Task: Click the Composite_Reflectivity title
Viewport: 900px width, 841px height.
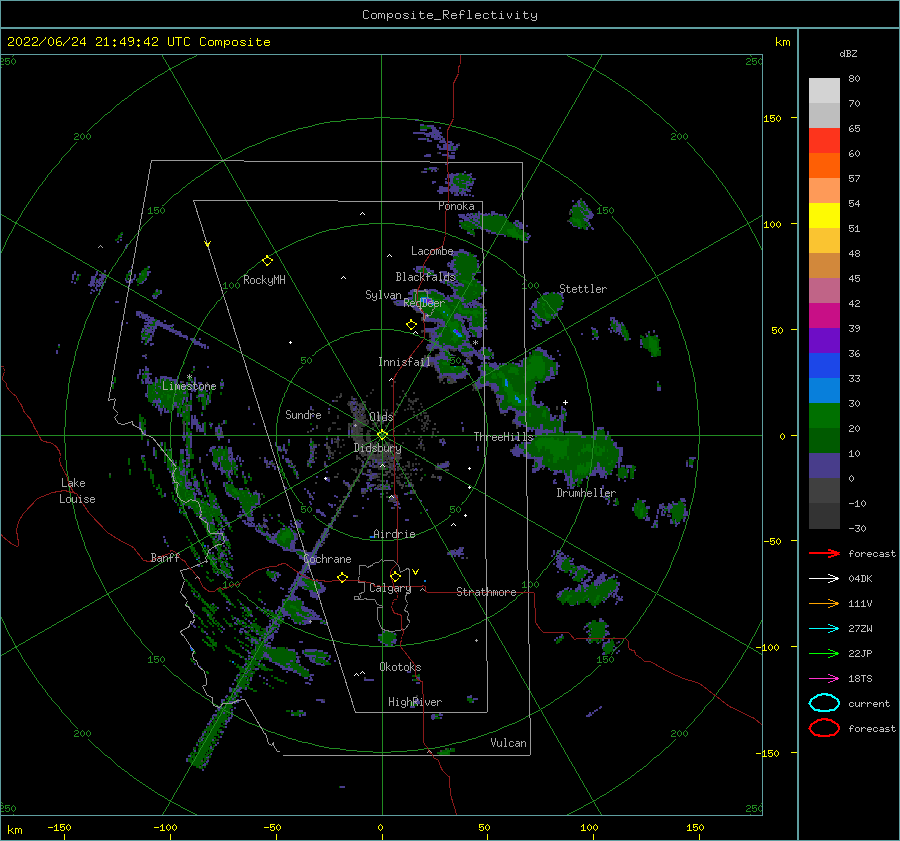Action: click(x=450, y=15)
